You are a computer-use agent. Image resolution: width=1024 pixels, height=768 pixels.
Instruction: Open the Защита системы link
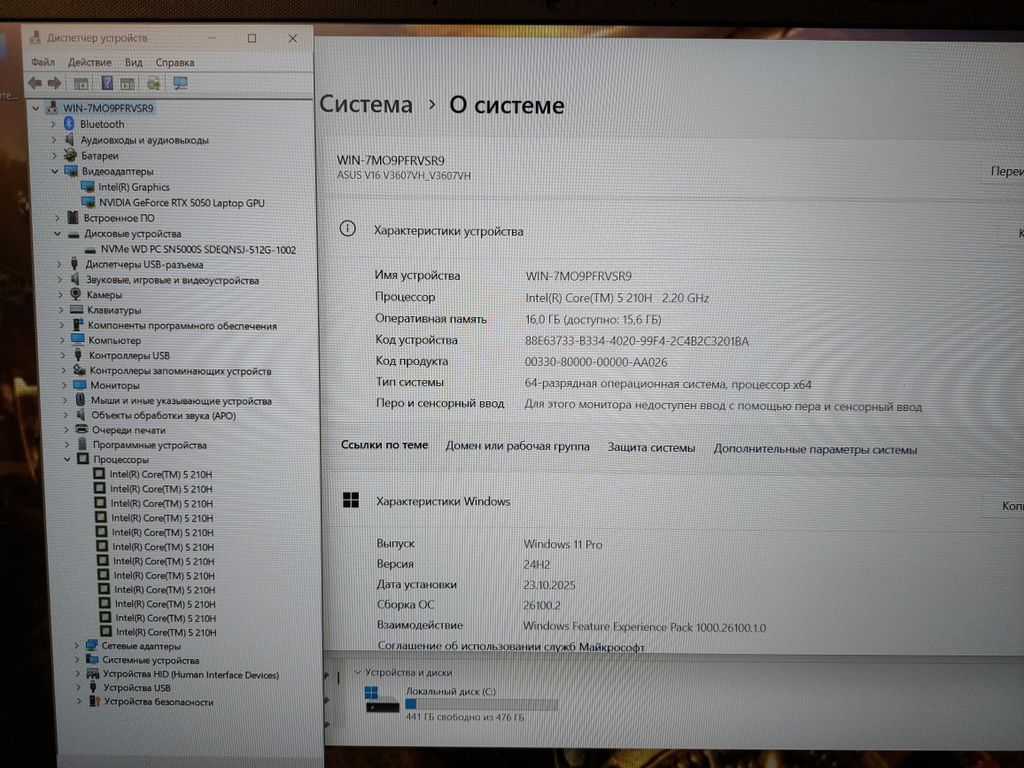[651, 448]
